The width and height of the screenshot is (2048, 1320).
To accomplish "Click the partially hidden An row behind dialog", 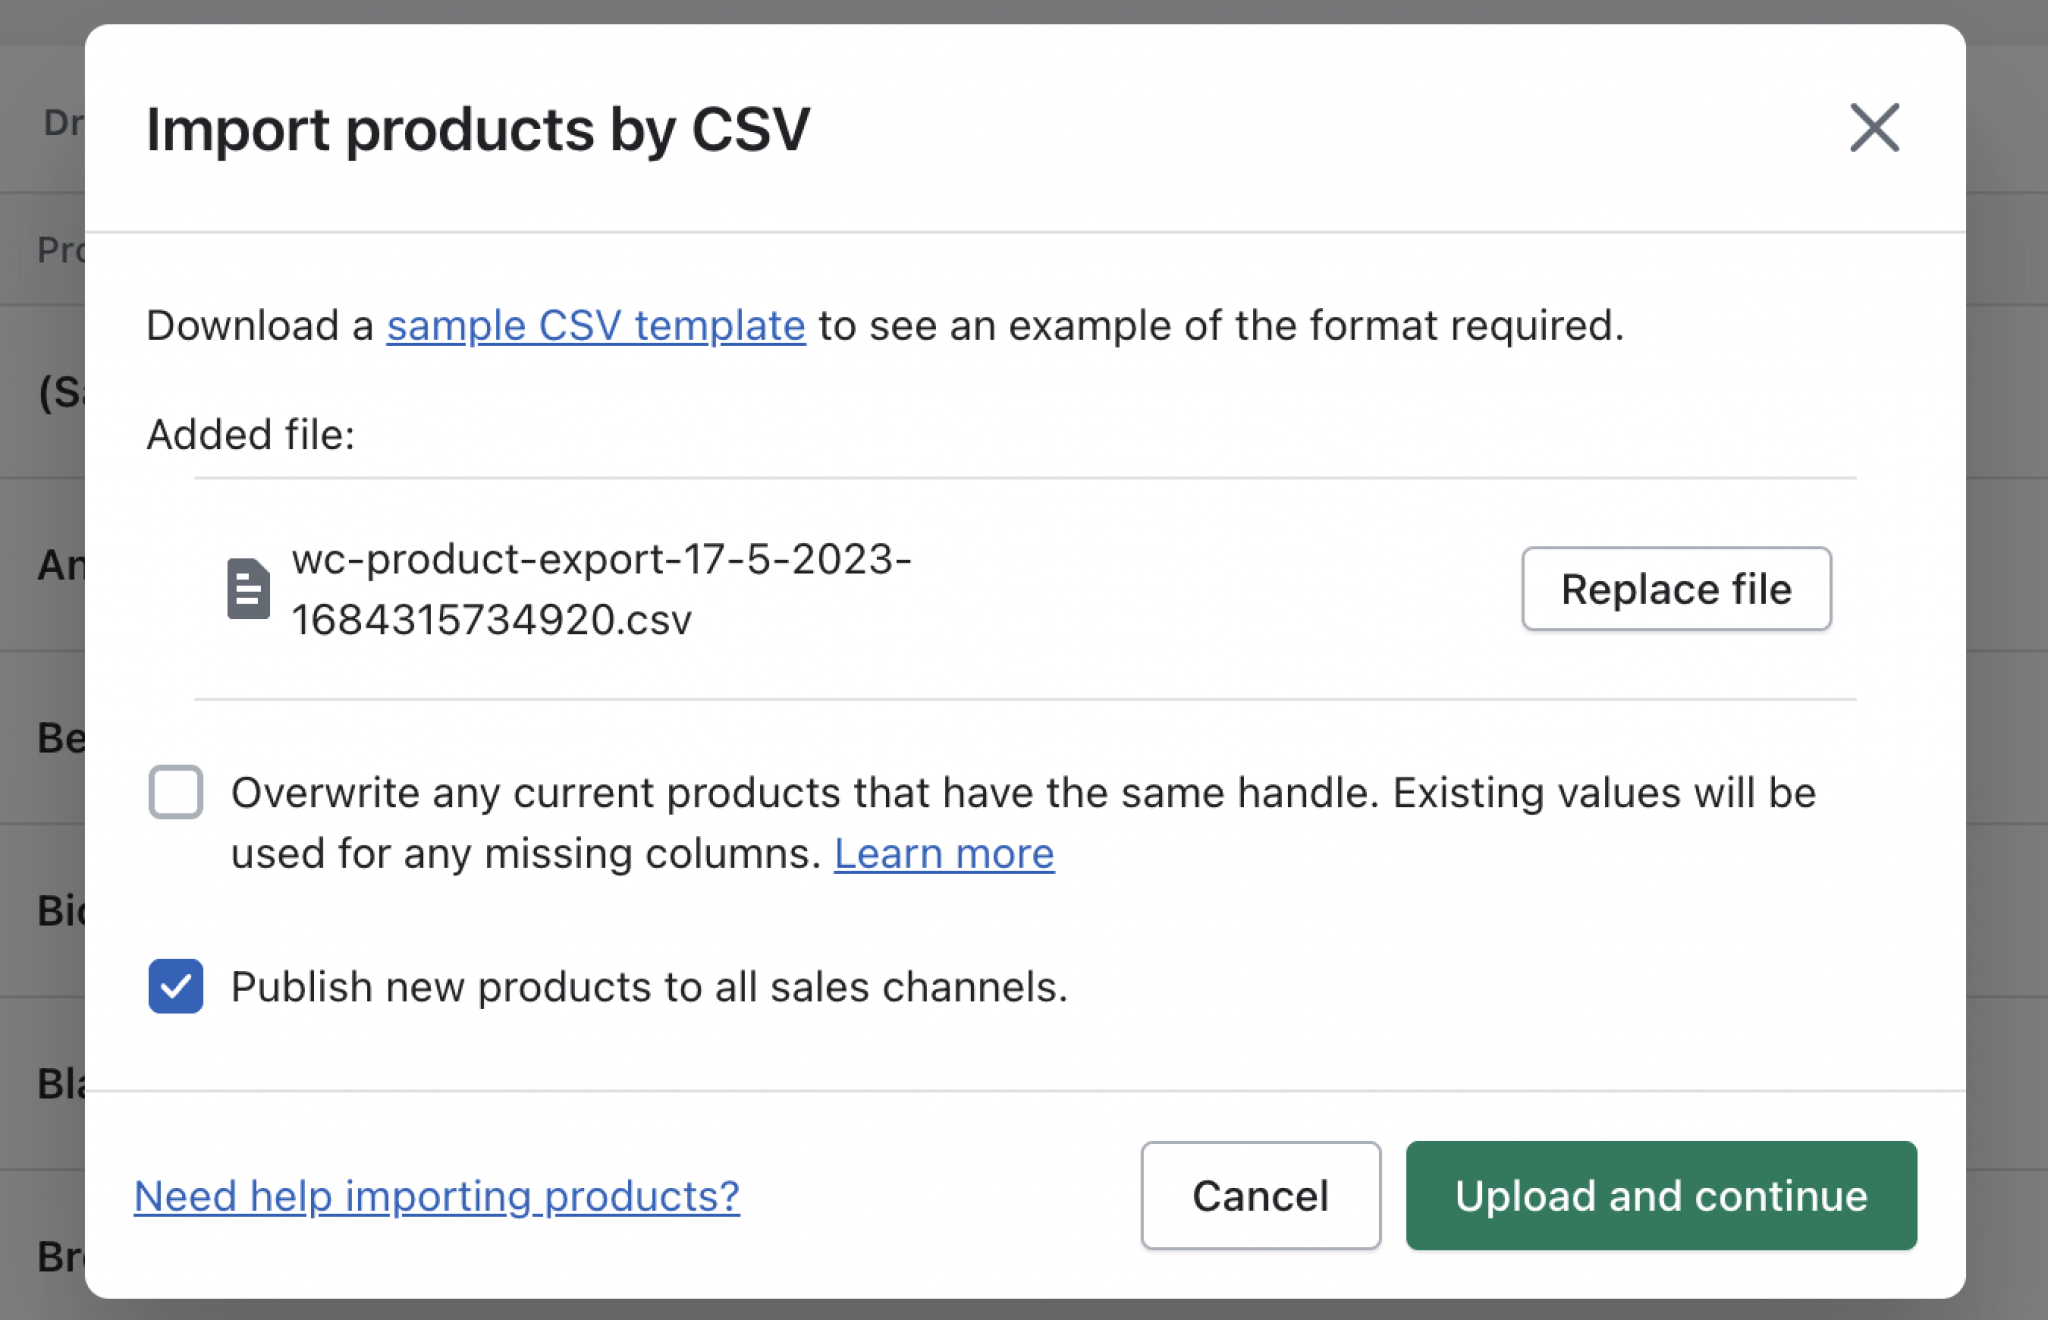I will [x=58, y=565].
